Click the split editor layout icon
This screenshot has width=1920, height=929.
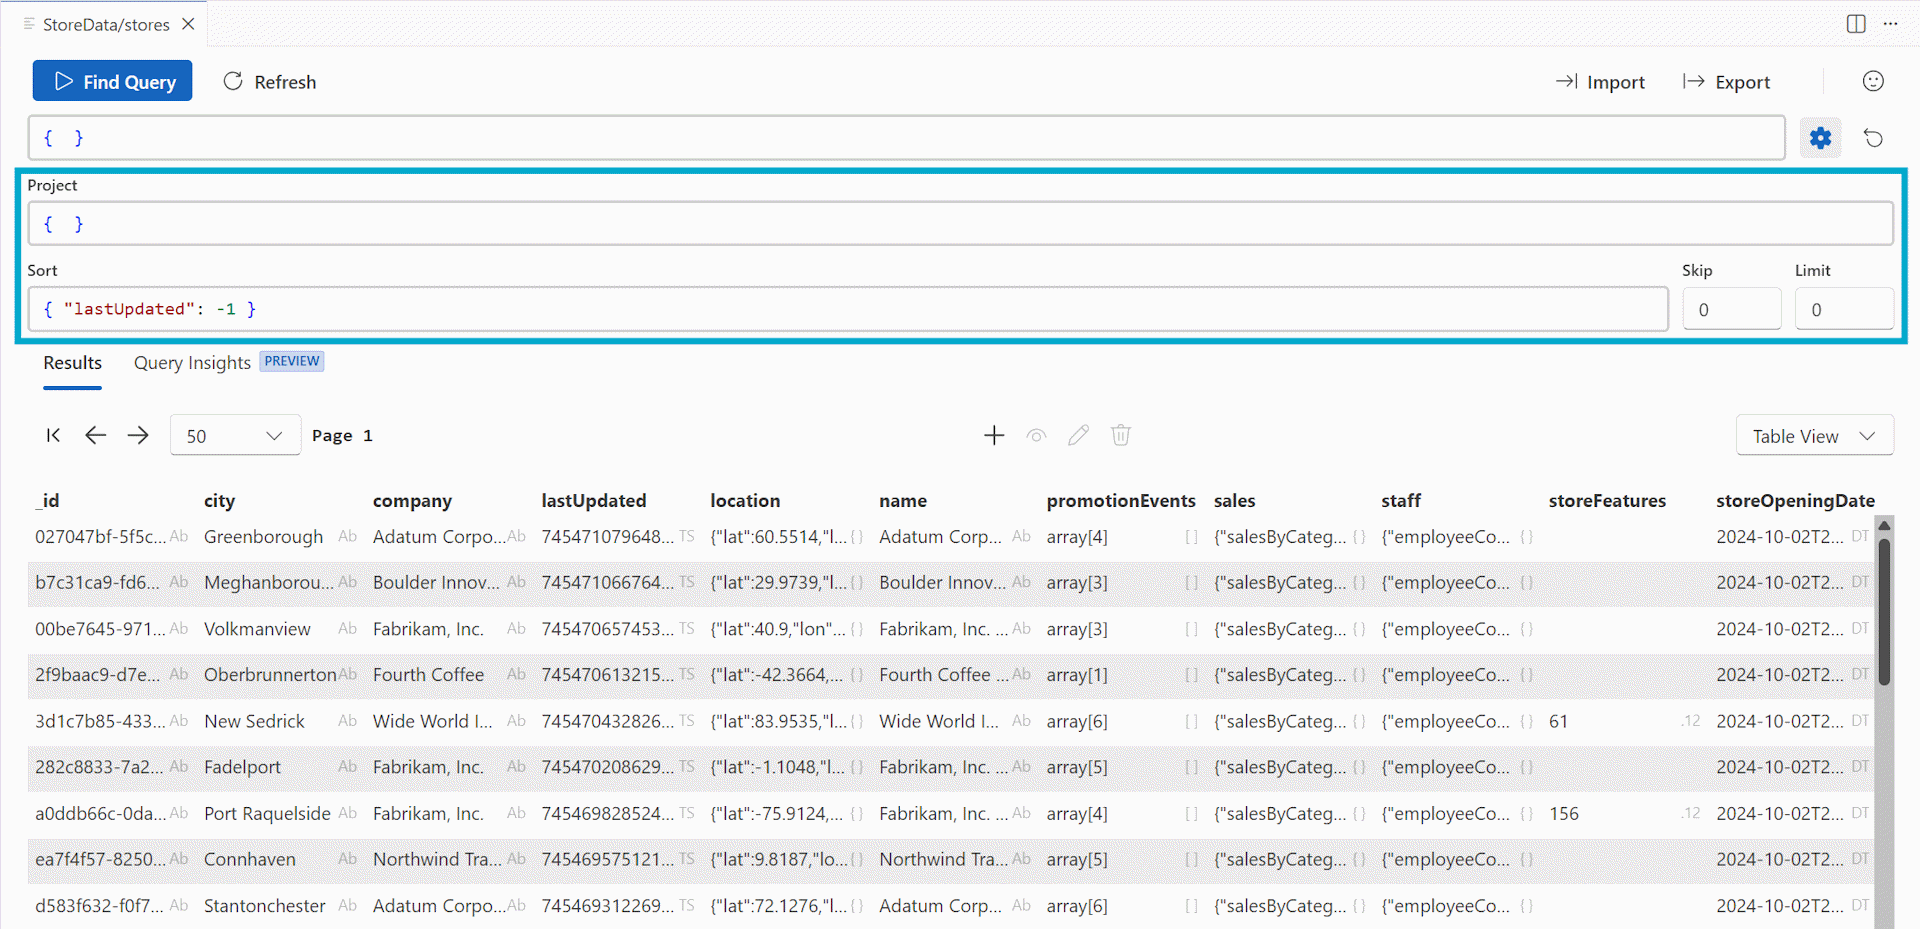point(1855,24)
